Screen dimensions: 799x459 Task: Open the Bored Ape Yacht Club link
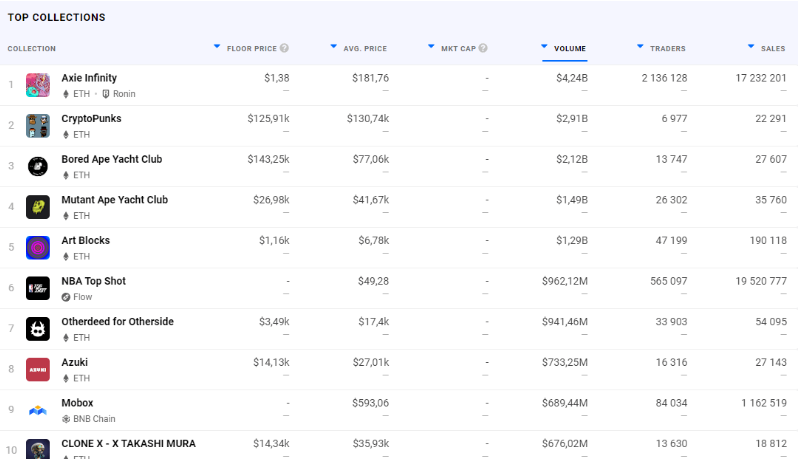click(112, 159)
